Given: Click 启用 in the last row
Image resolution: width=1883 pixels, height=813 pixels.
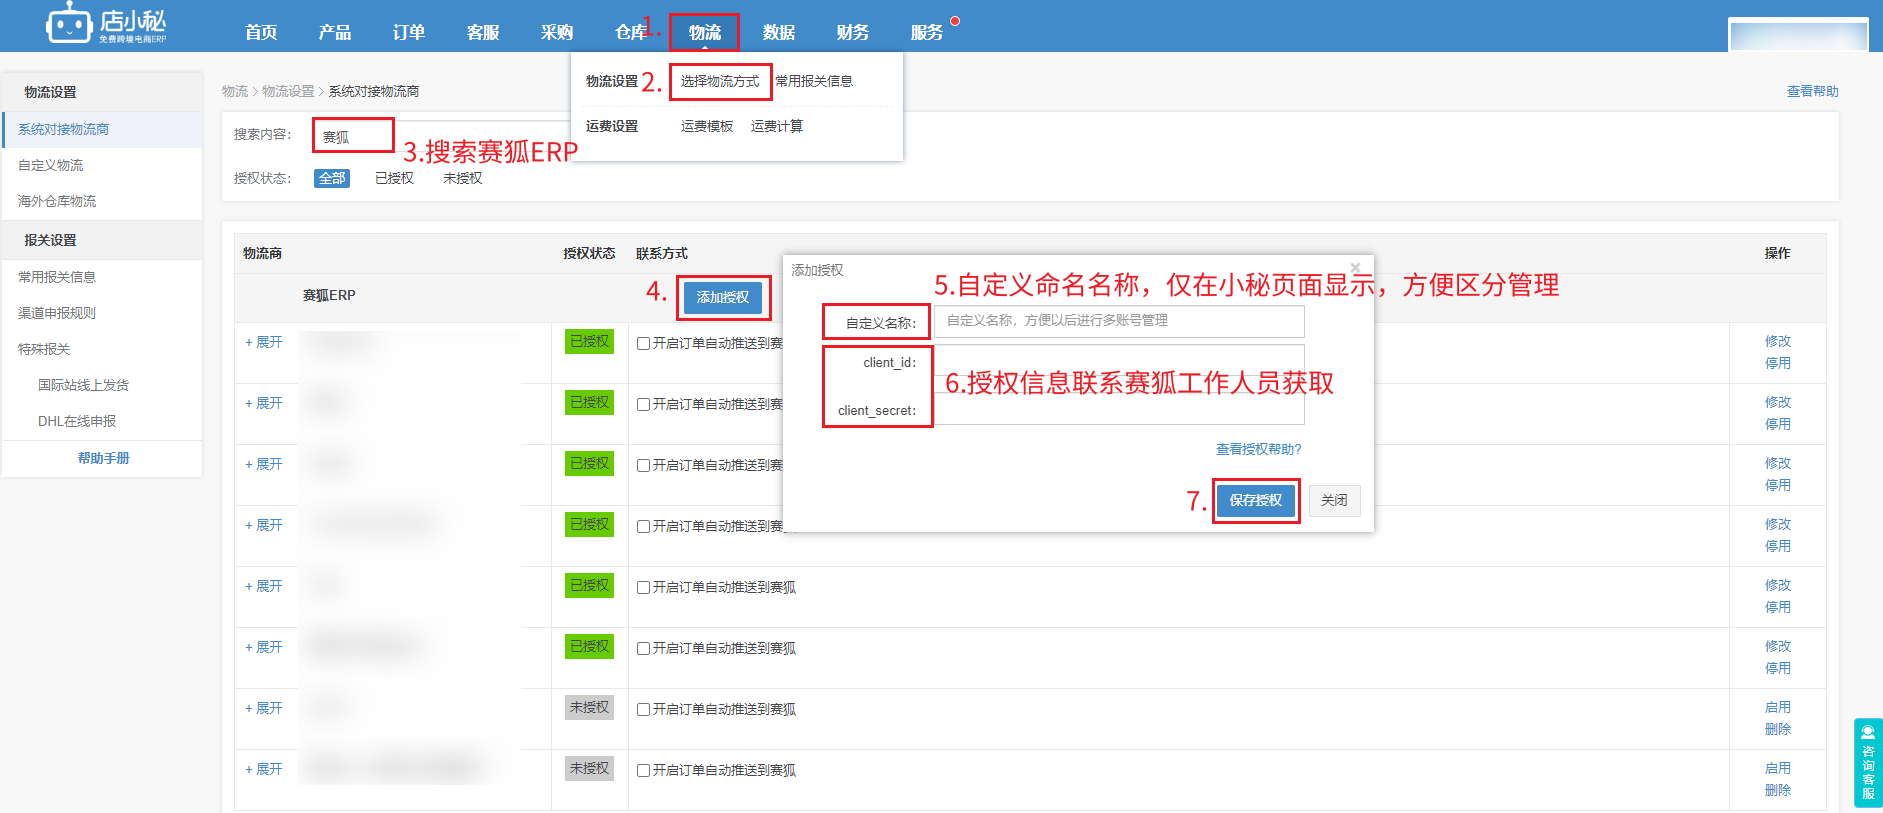Looking at the screenshot, I should click(1778, 768).
